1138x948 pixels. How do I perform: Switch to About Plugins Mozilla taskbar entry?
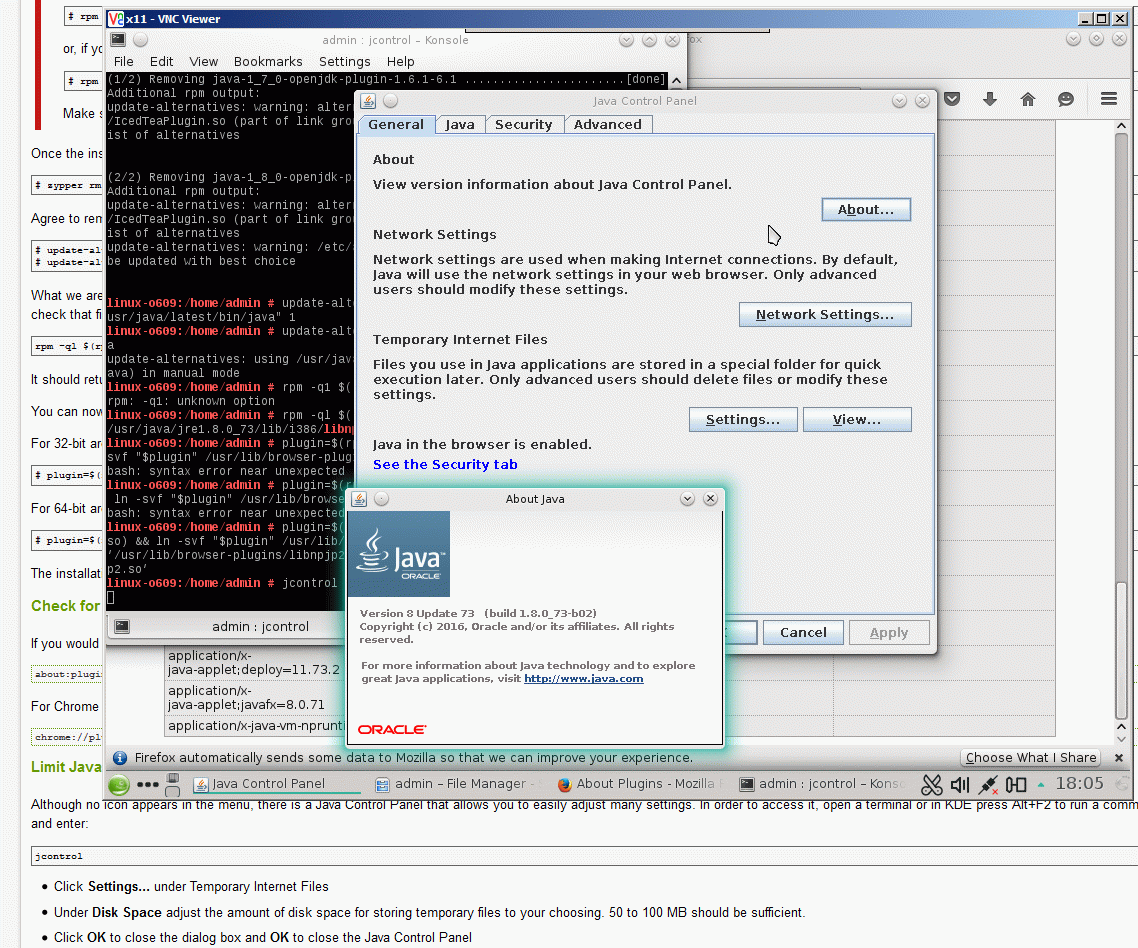639,784
